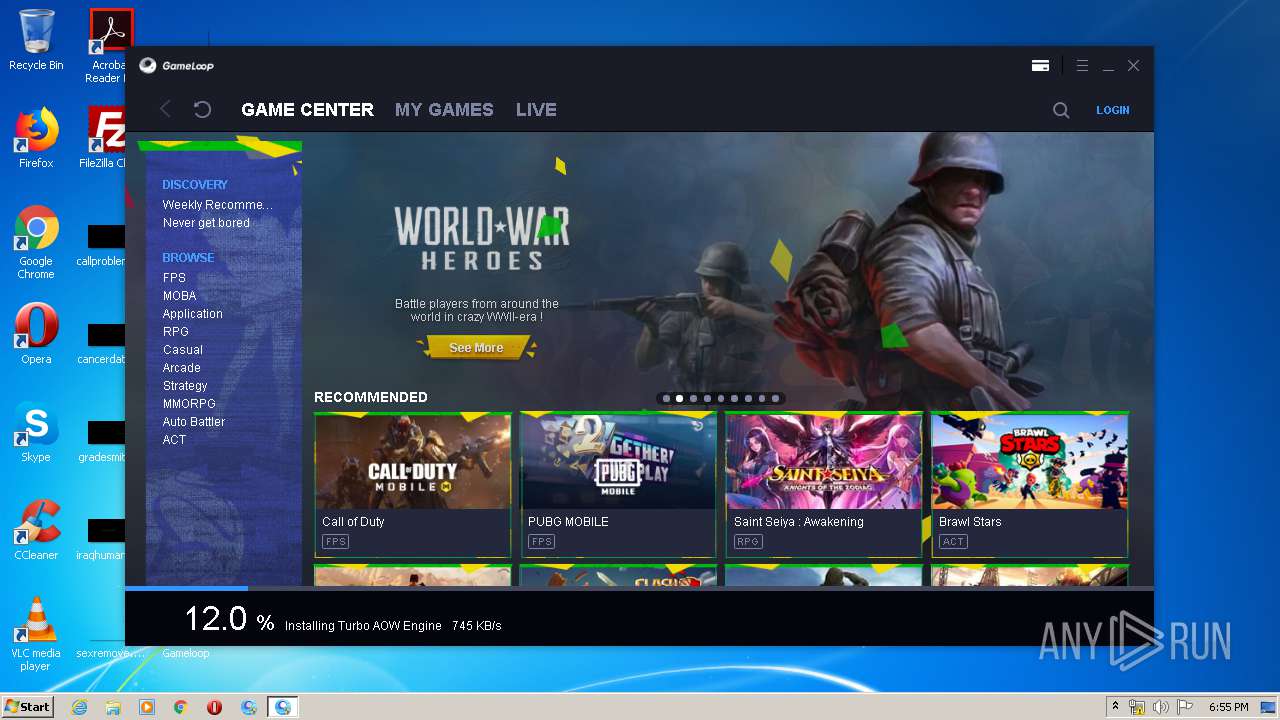Click ACT tag under Brawl Stars

coord(953,542)
